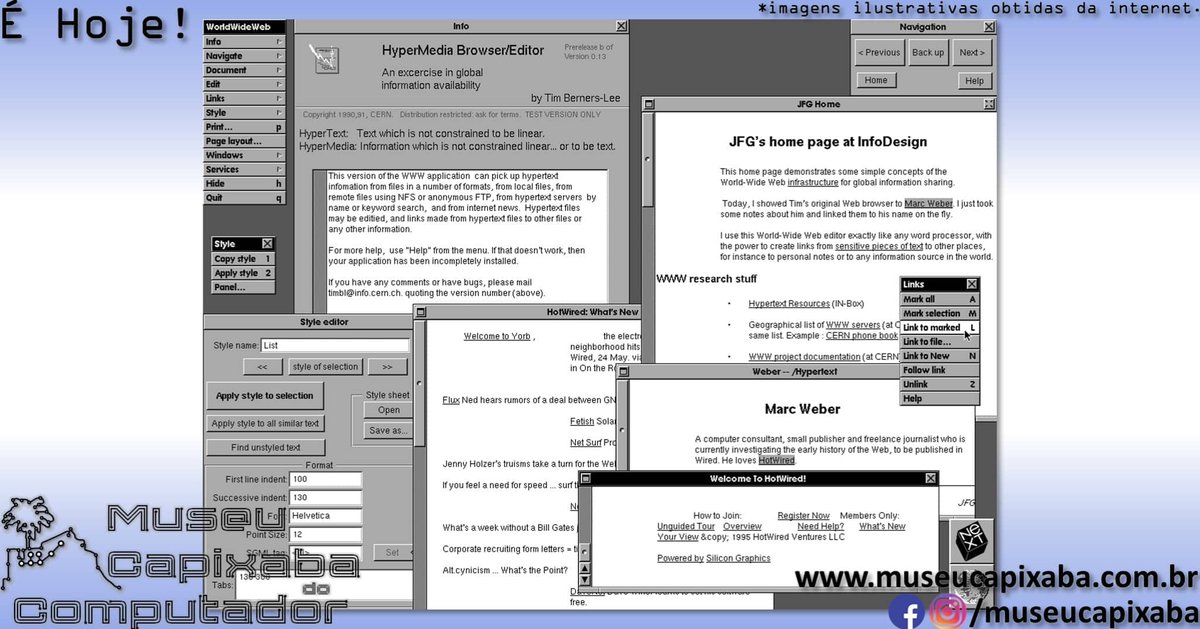Open the Document submenu
Screen dimensions: 1200x629
[244, 70]
